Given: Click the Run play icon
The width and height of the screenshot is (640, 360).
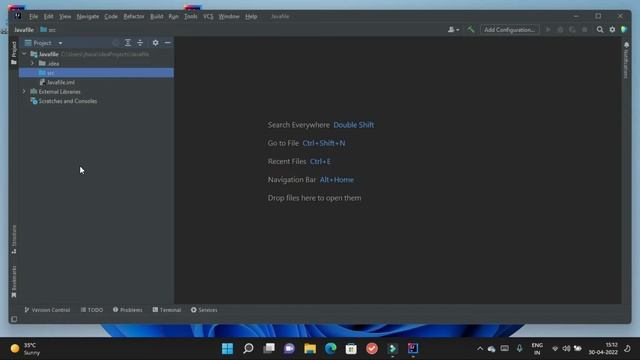Looking at the screenshot, I should click(x=548, y=30).
